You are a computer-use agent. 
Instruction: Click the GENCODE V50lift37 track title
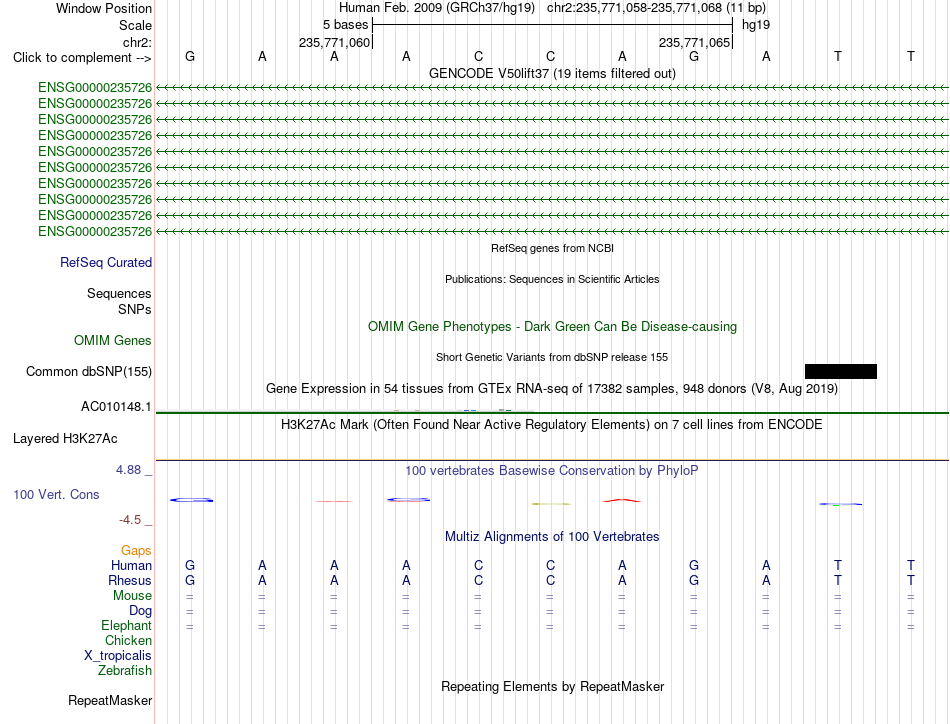[x=552, y=73]
